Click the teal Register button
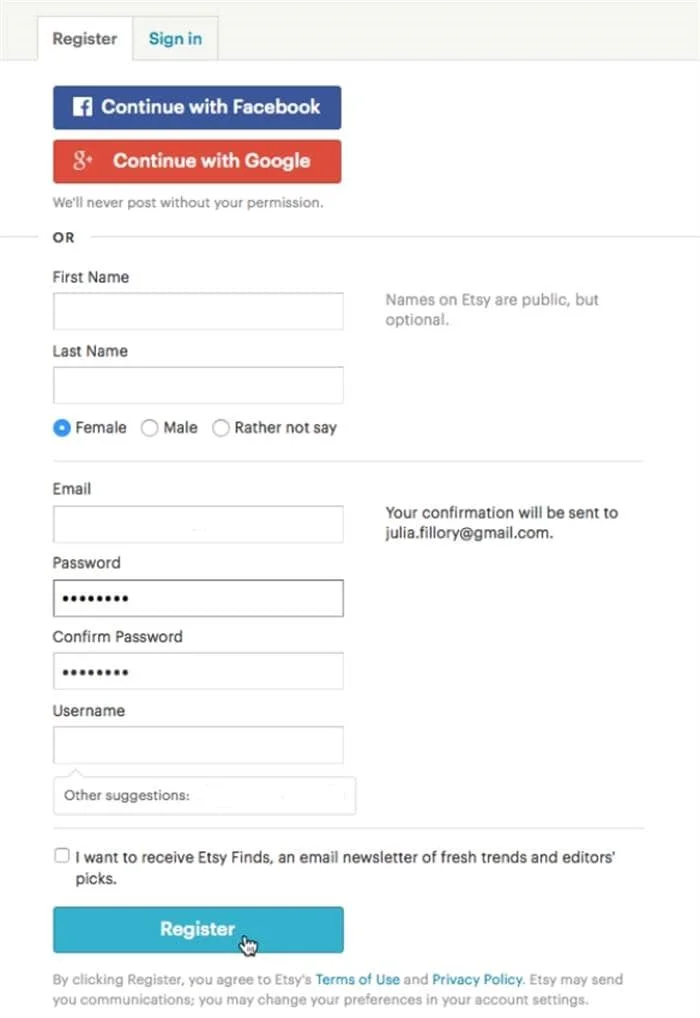 tap(198, 930)
